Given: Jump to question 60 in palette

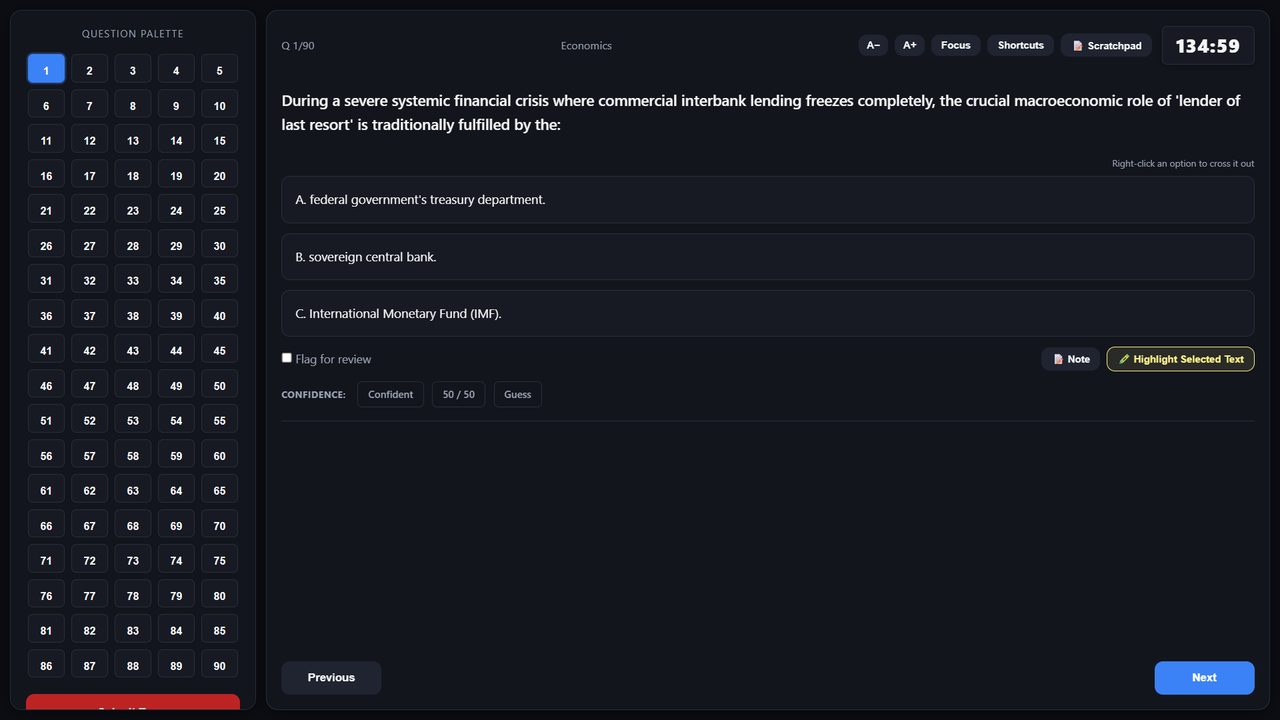Looking at the screenshot, I should pyautogui.click(x=220, y=454).
